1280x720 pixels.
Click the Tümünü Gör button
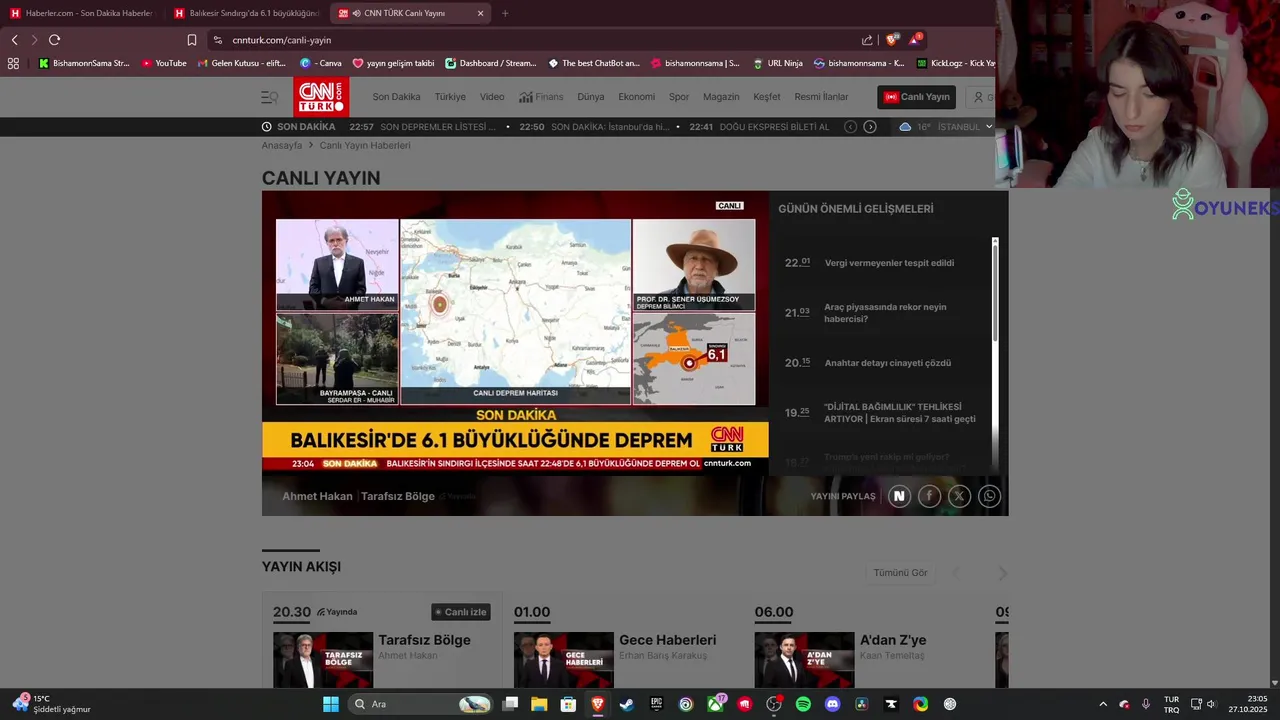pos(901,573)
